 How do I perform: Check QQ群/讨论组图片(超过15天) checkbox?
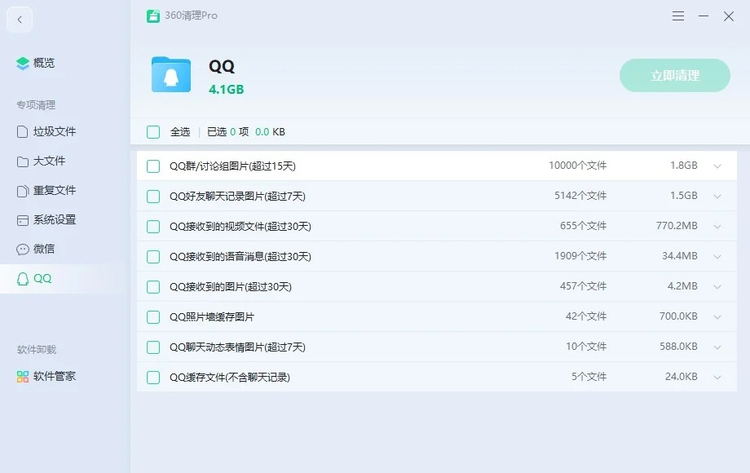[153, 166]
